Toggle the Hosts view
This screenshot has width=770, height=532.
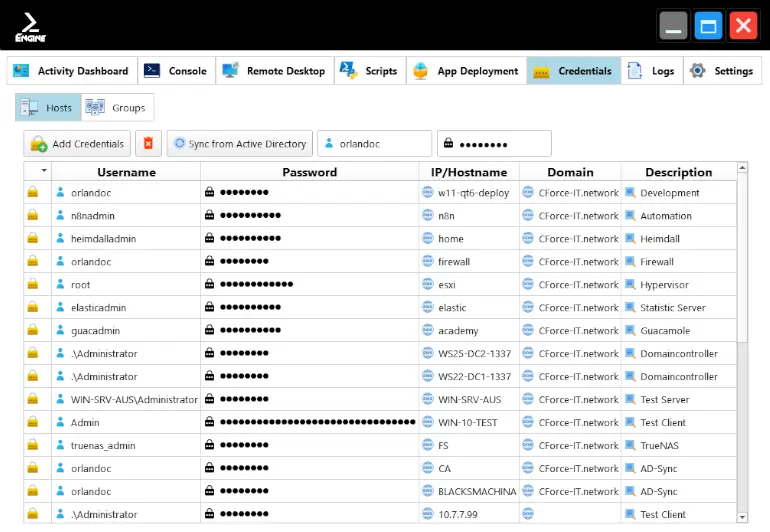(x=46, y=108)
